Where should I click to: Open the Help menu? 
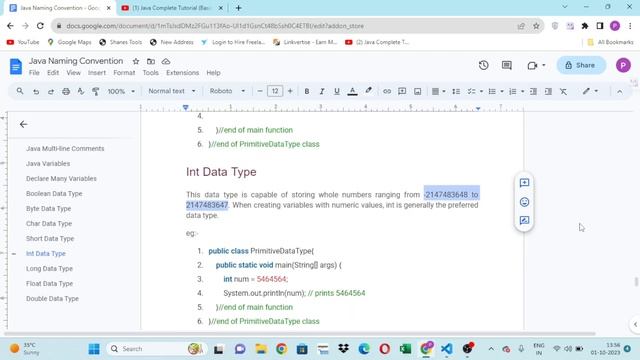213,73
